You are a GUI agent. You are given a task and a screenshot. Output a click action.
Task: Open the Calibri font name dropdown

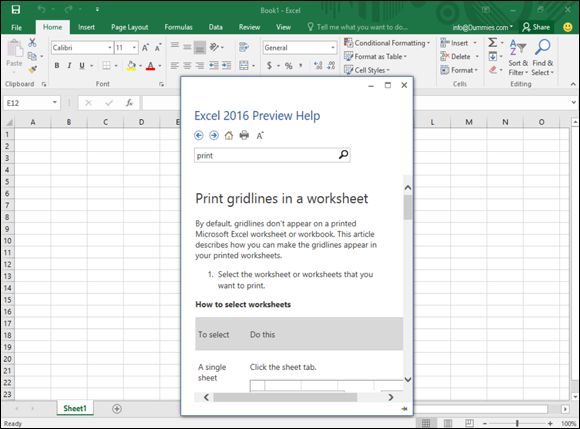[110, 47]
